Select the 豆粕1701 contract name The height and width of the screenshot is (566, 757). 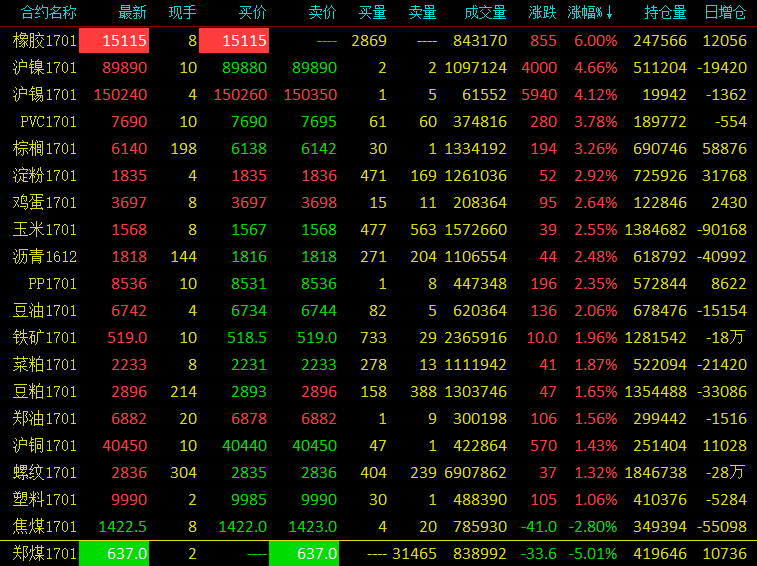click(x=45, y=391)
